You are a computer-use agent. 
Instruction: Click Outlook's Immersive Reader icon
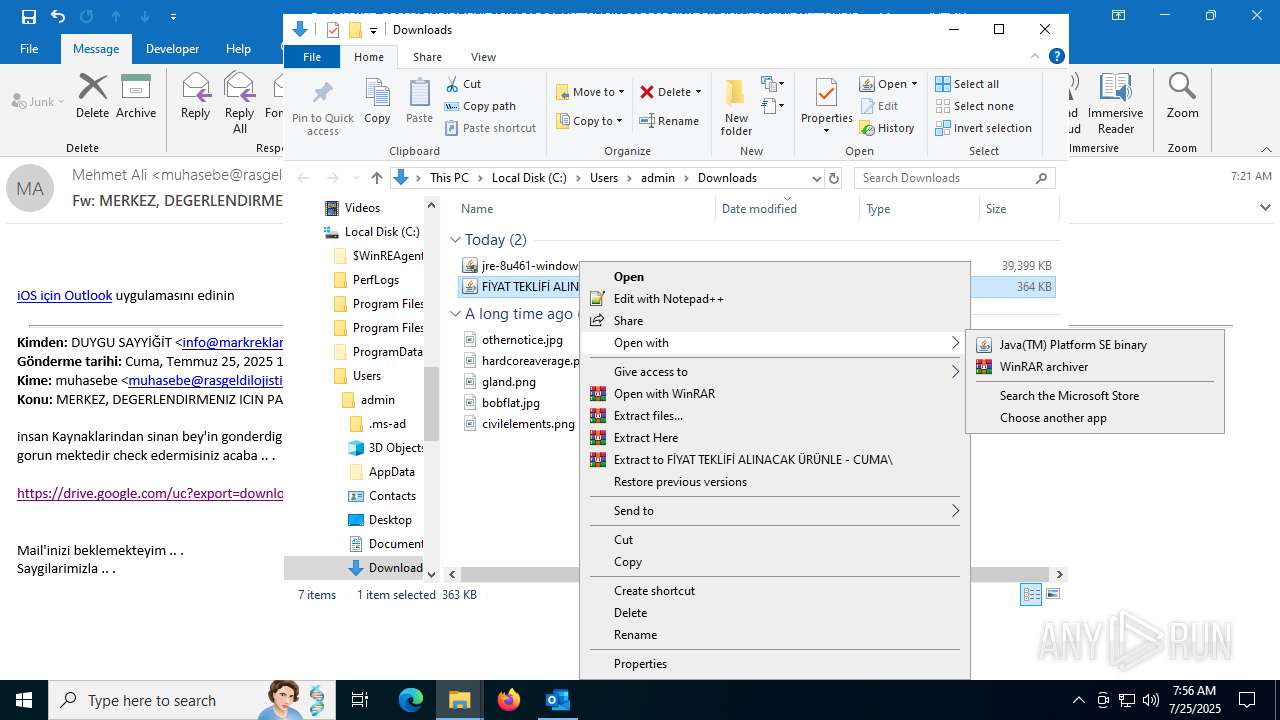[1115, 88]
